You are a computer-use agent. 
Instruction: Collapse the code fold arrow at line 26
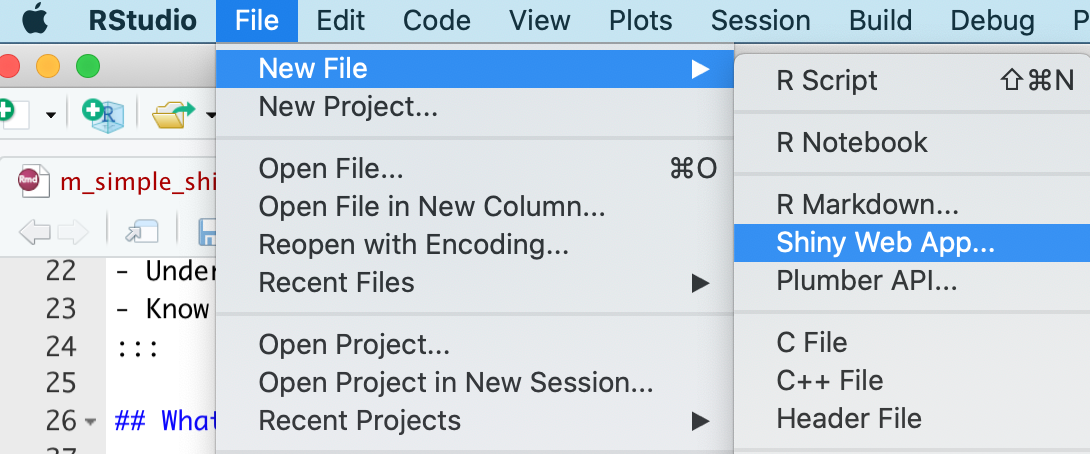[90, 422]
